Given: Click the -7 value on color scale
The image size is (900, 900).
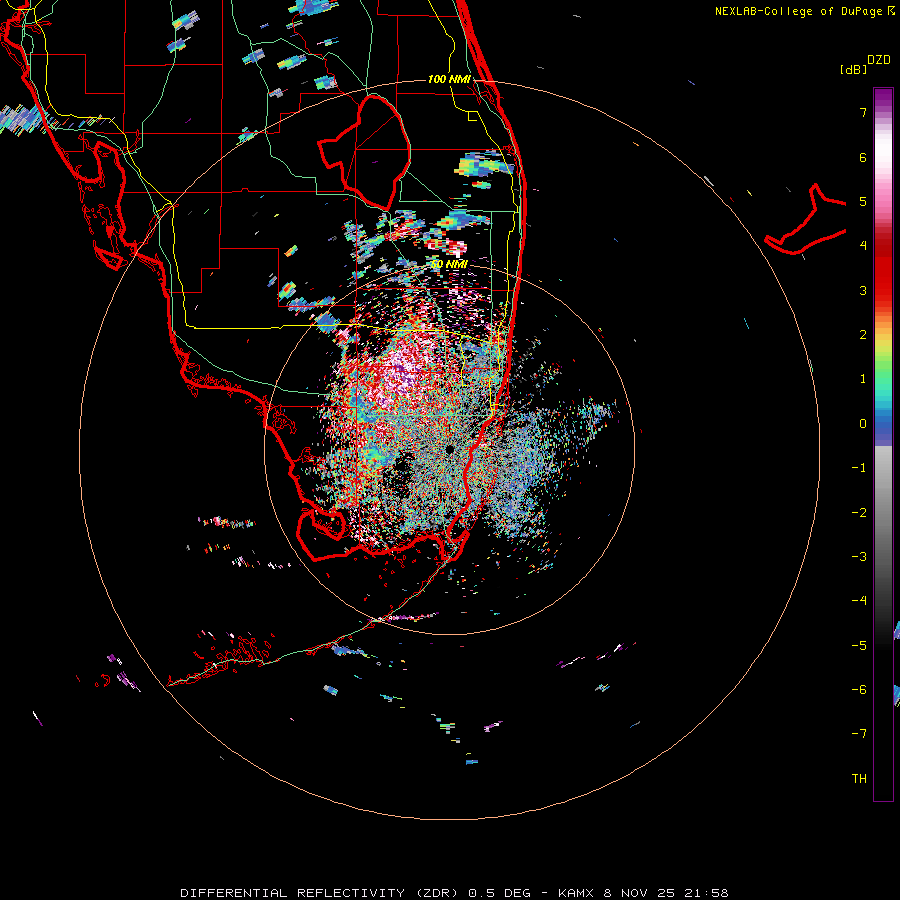Looking at the screenshot, I should (859, 734).
